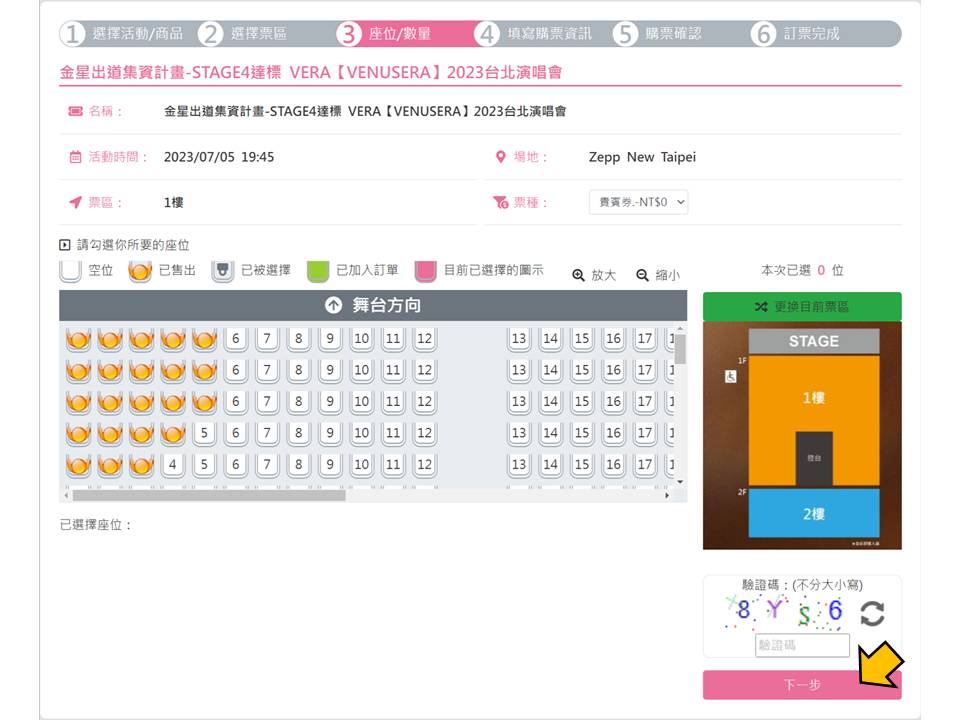
Task: Zoom in the seat map with 放大
Action: coord(594,275)
